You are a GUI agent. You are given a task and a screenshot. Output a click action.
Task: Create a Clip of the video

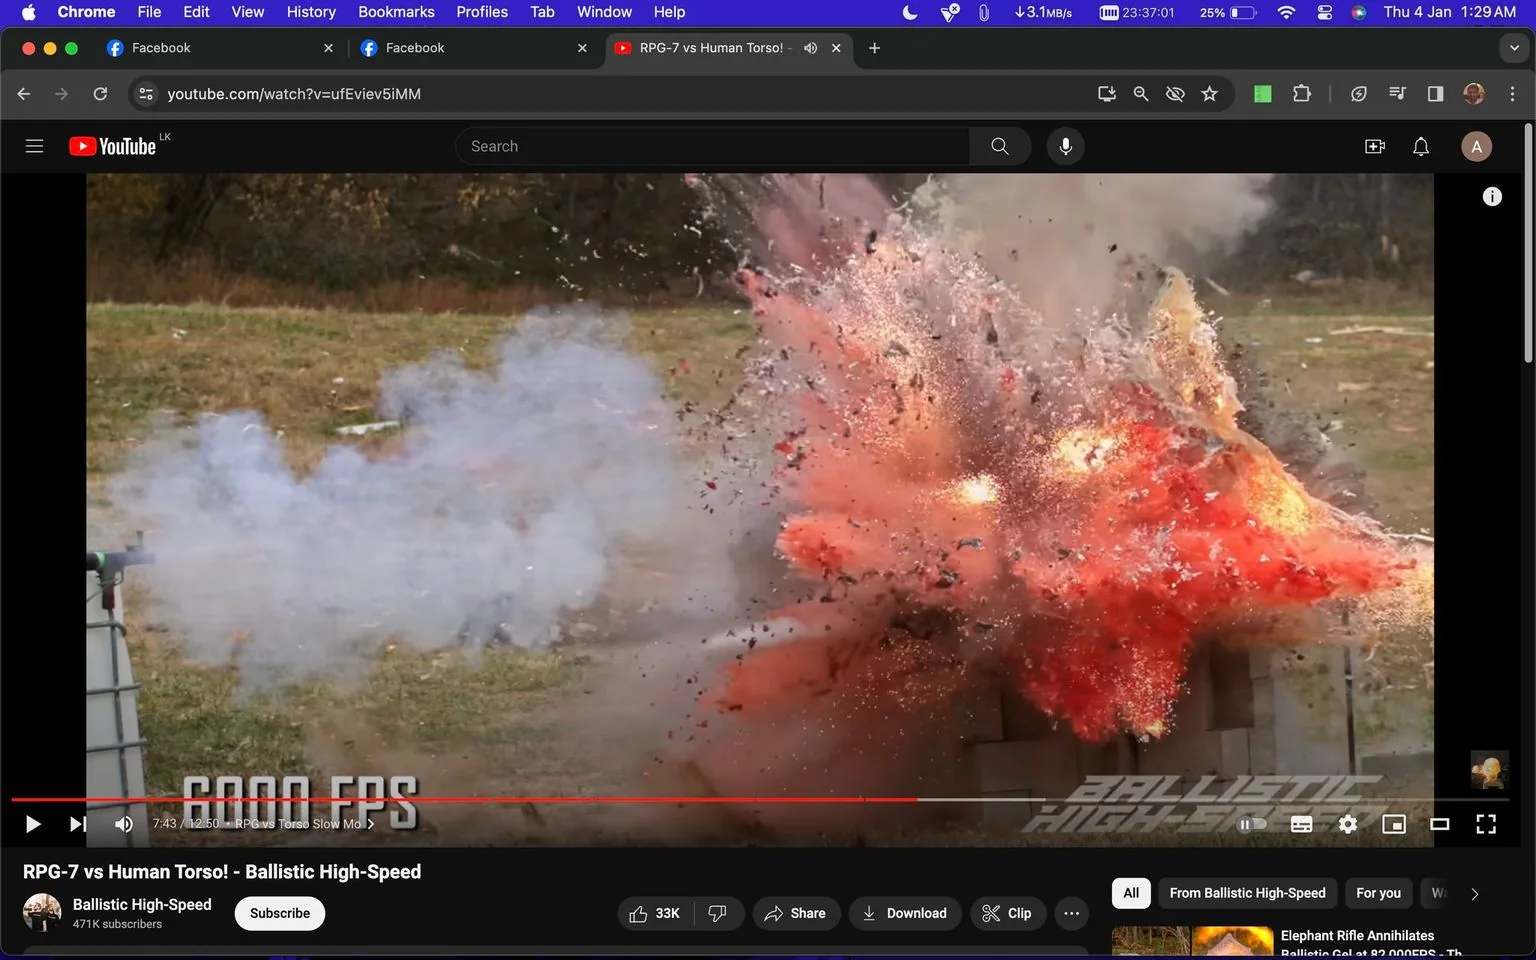click(1008, 913)
